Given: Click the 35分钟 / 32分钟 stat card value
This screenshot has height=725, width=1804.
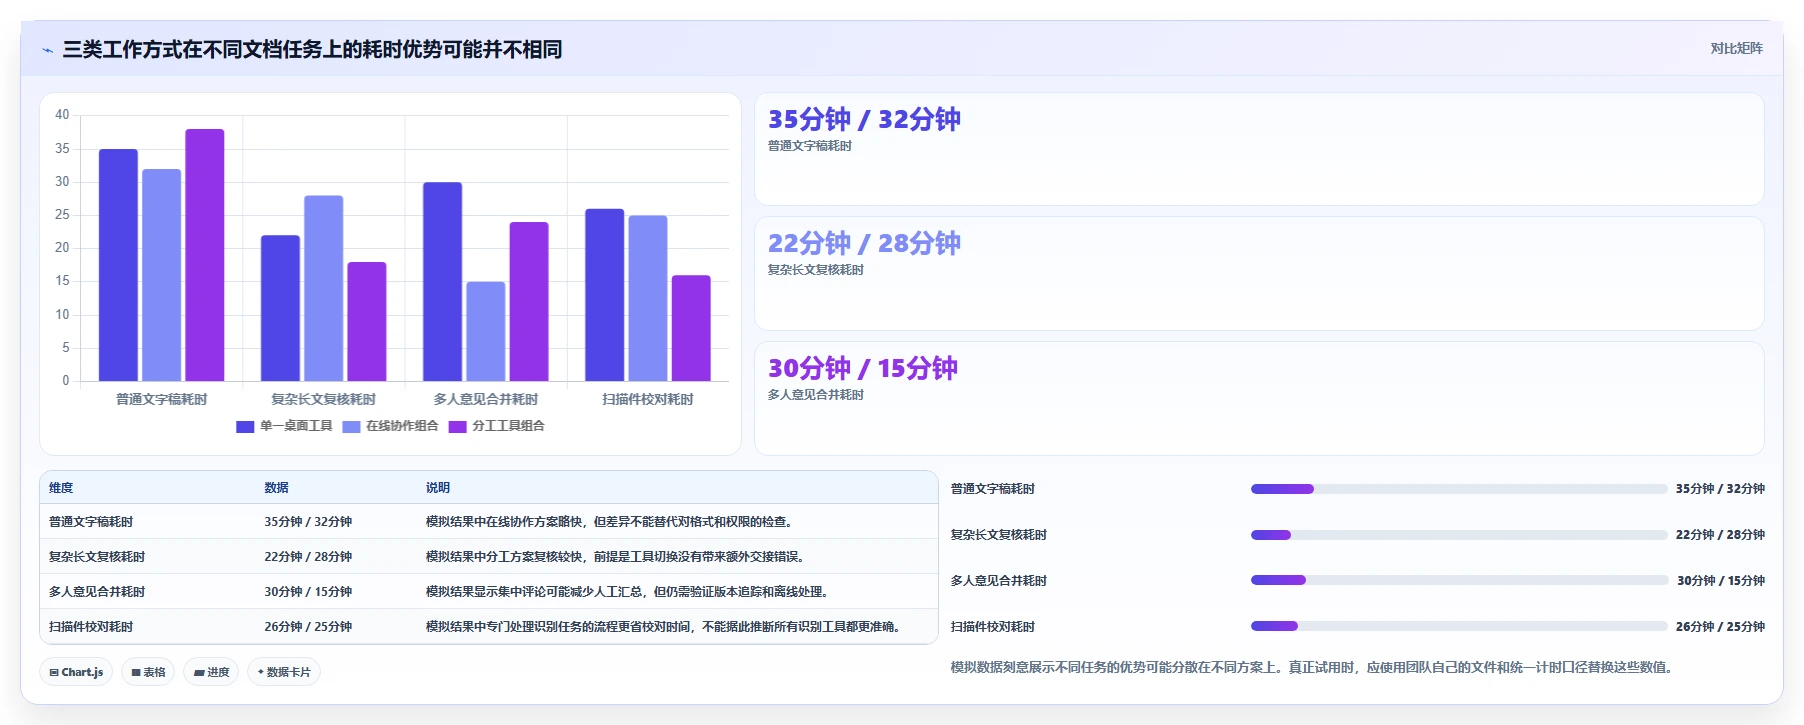Looking at the screenshot, I should pos(864,119).
